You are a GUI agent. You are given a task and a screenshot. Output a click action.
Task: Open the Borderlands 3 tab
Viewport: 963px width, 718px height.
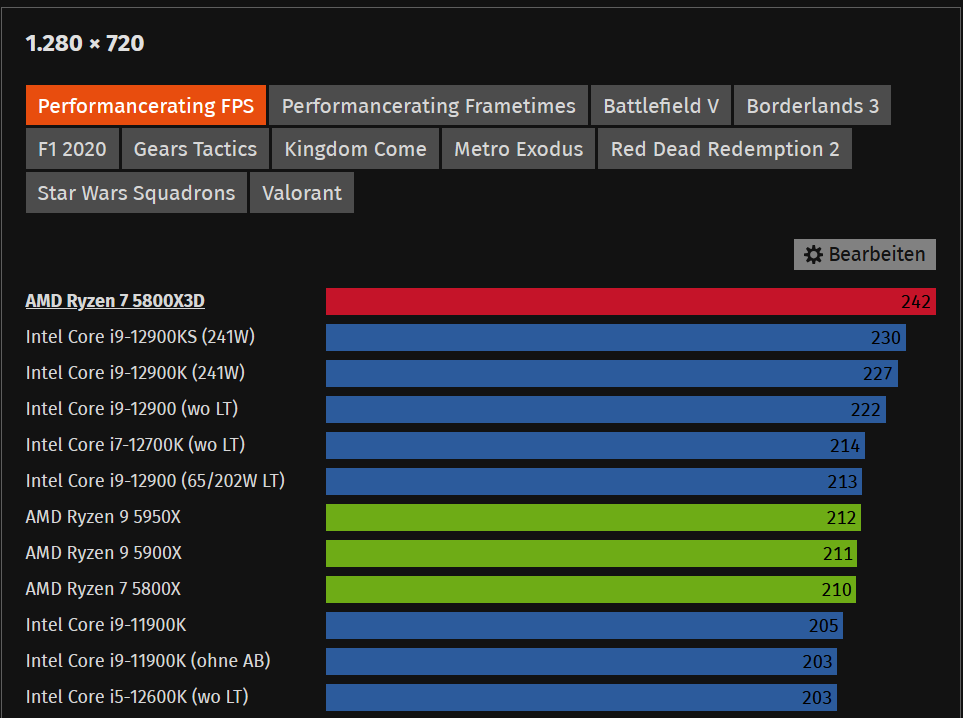click(x=813, y=106)
